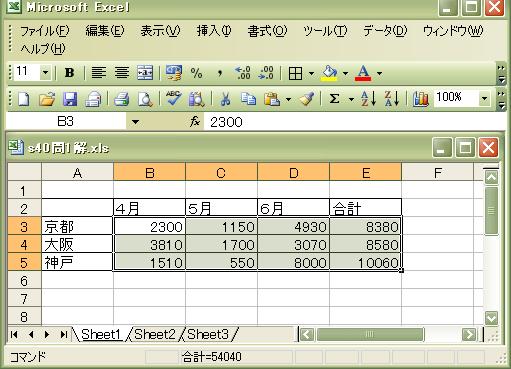Image resolution: width=511 pixels, height=369 pixels.
Task: Launch the Chart Wizard
Action: pos(420,99)
